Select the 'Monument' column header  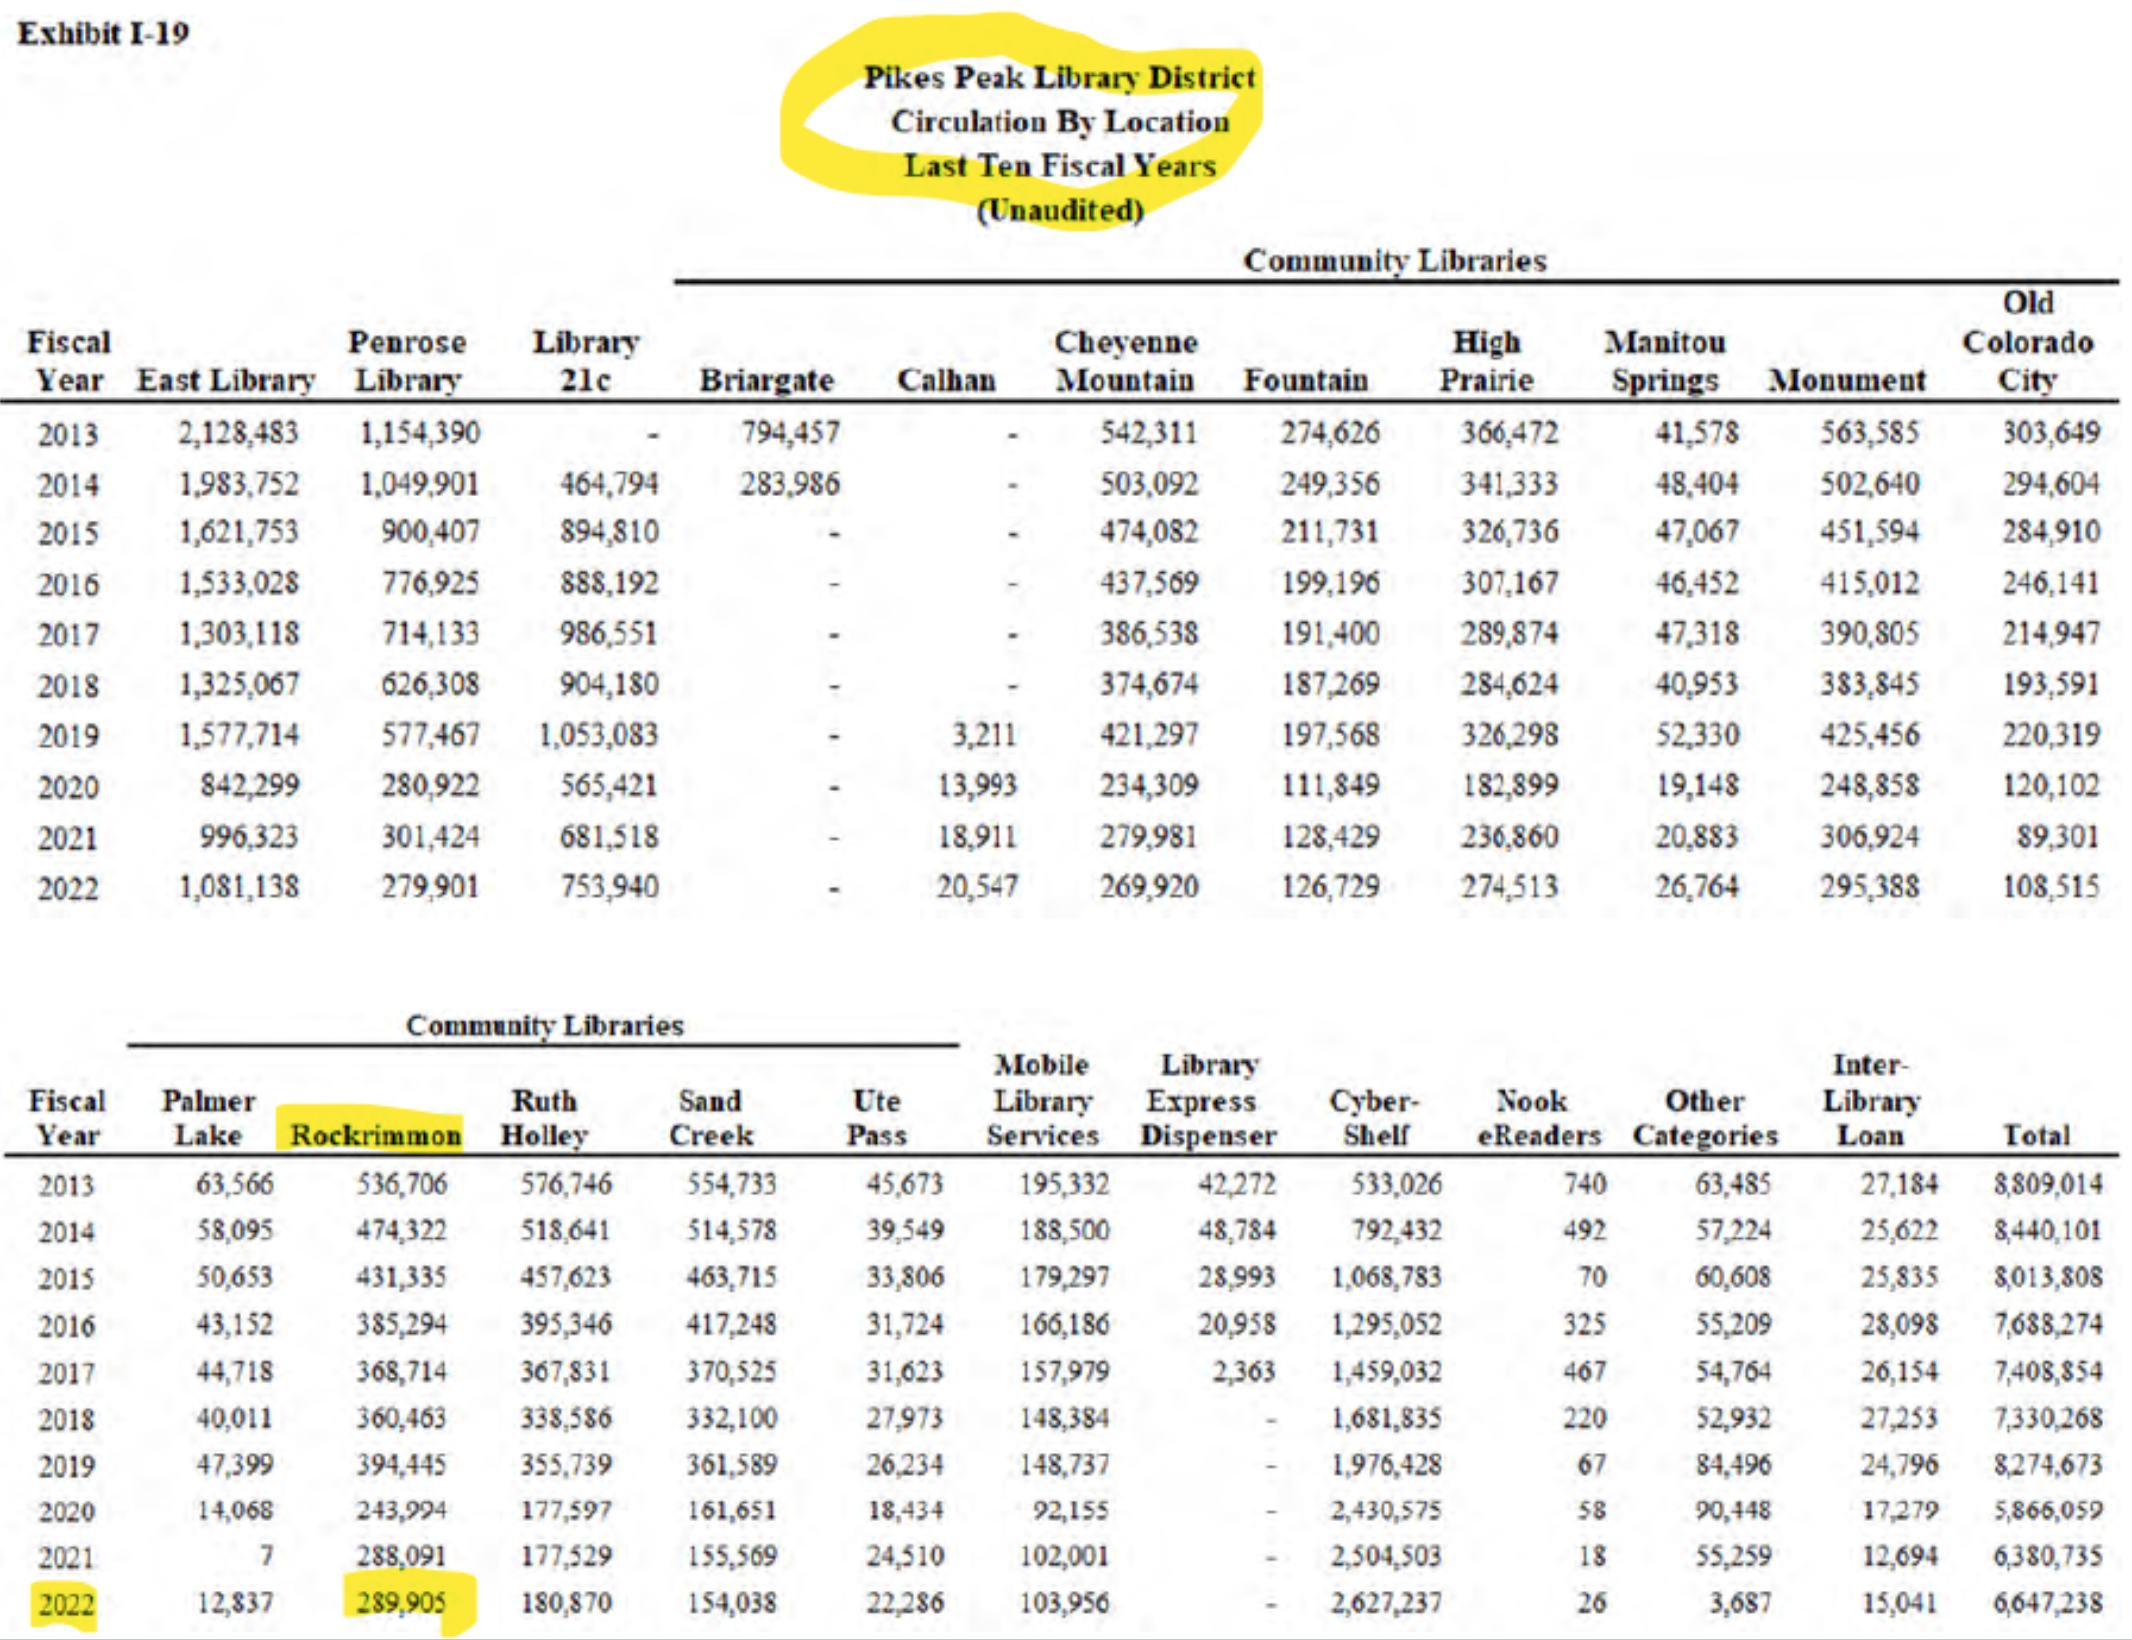[1847, 380]
